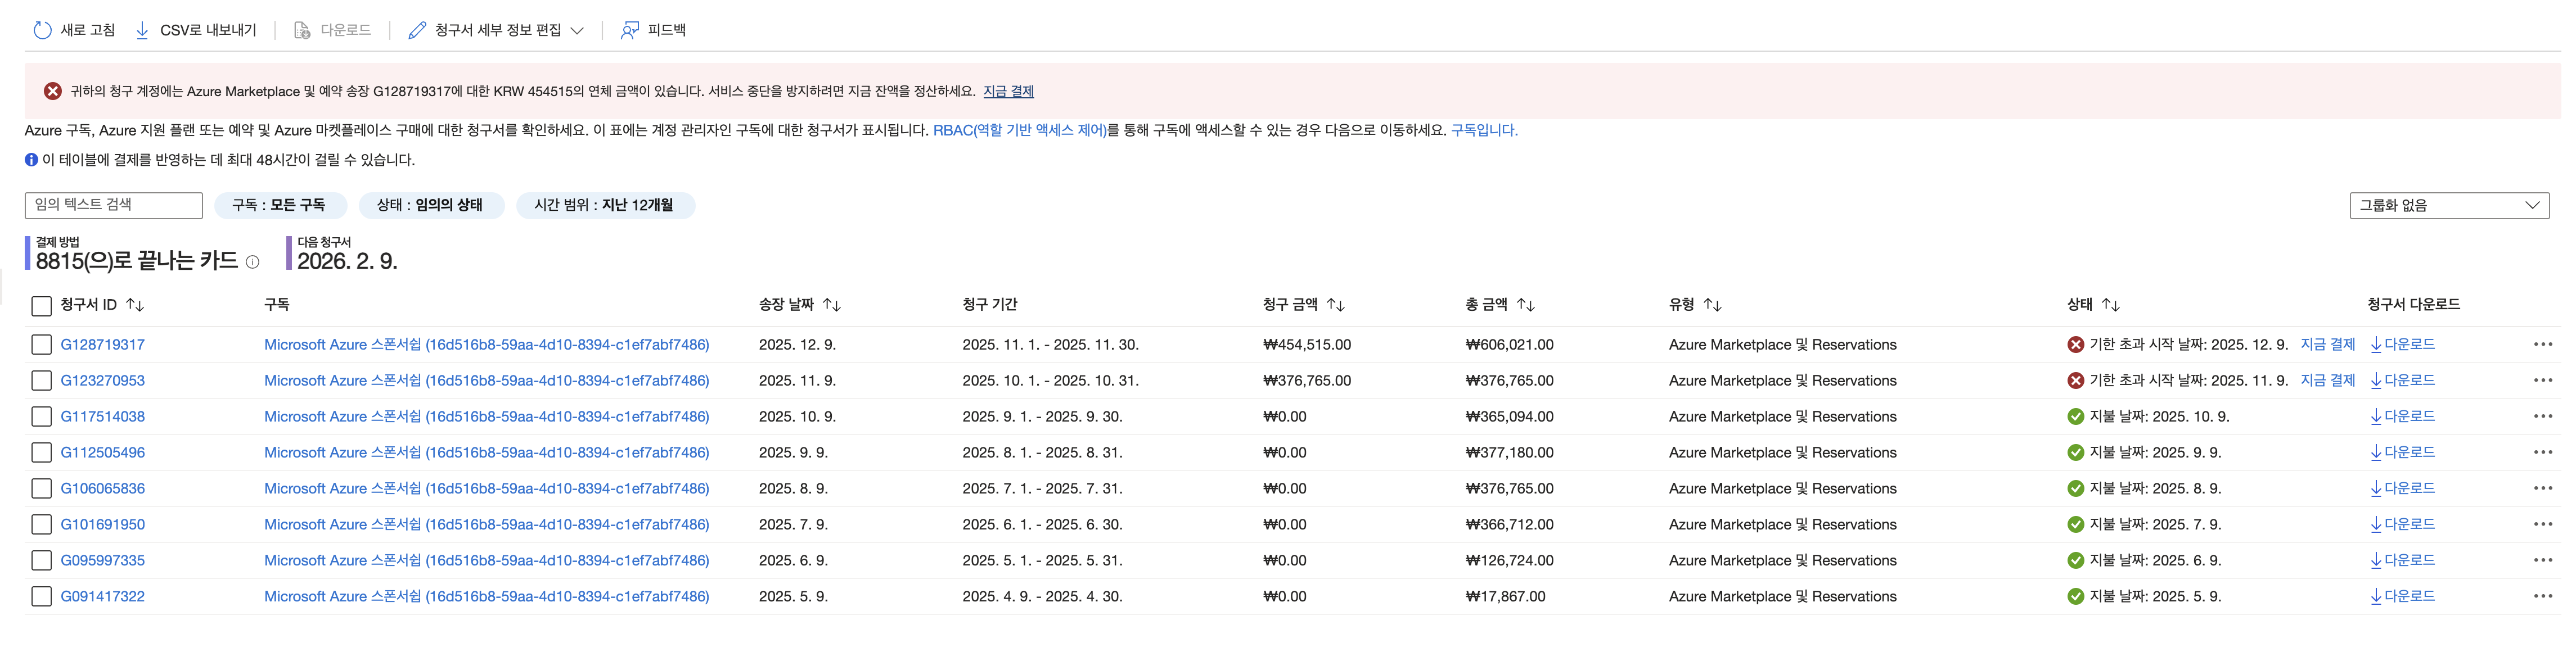Download invoice G123270953 via 다운로드
The height and width of the screenshot is (652, 2576).
tap(2402, 380)
